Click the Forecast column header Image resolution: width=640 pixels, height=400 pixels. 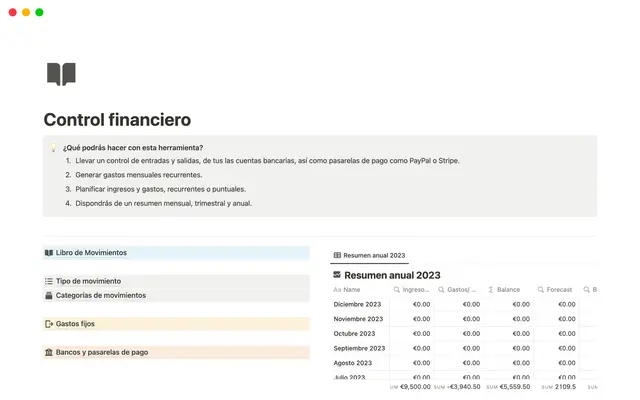click(x=556, y=289)
